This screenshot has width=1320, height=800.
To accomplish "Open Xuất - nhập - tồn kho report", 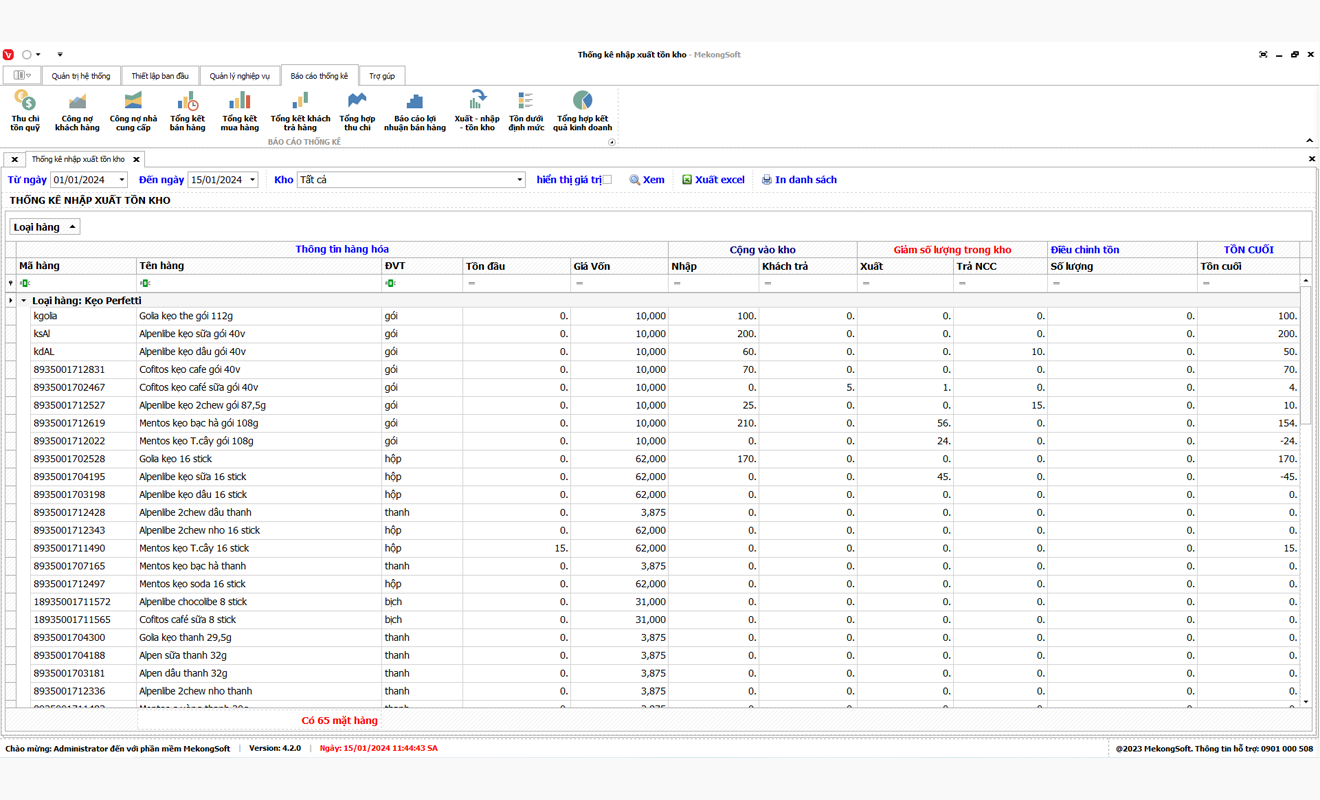I will pyautogui.click(x=477, y=111).
